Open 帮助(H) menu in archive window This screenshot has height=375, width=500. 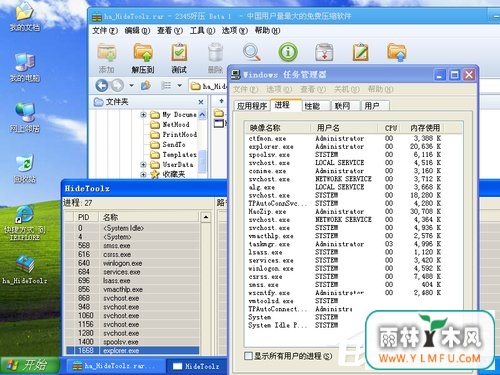point(267,31)
